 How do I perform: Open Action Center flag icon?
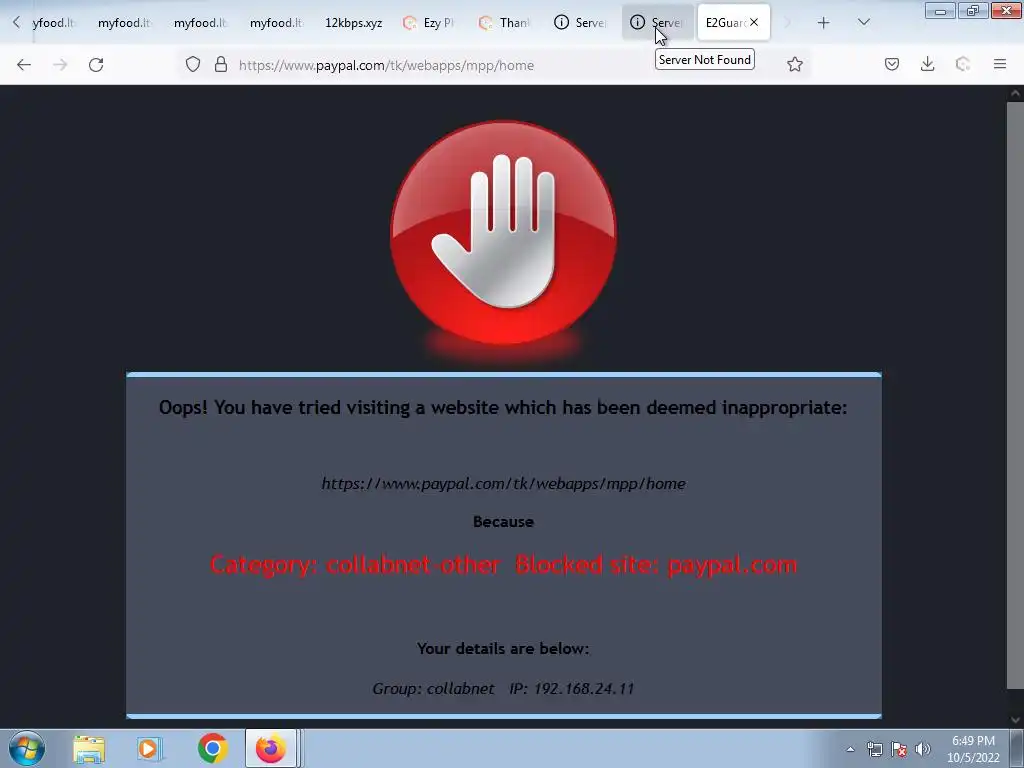(x=899, y=749)
